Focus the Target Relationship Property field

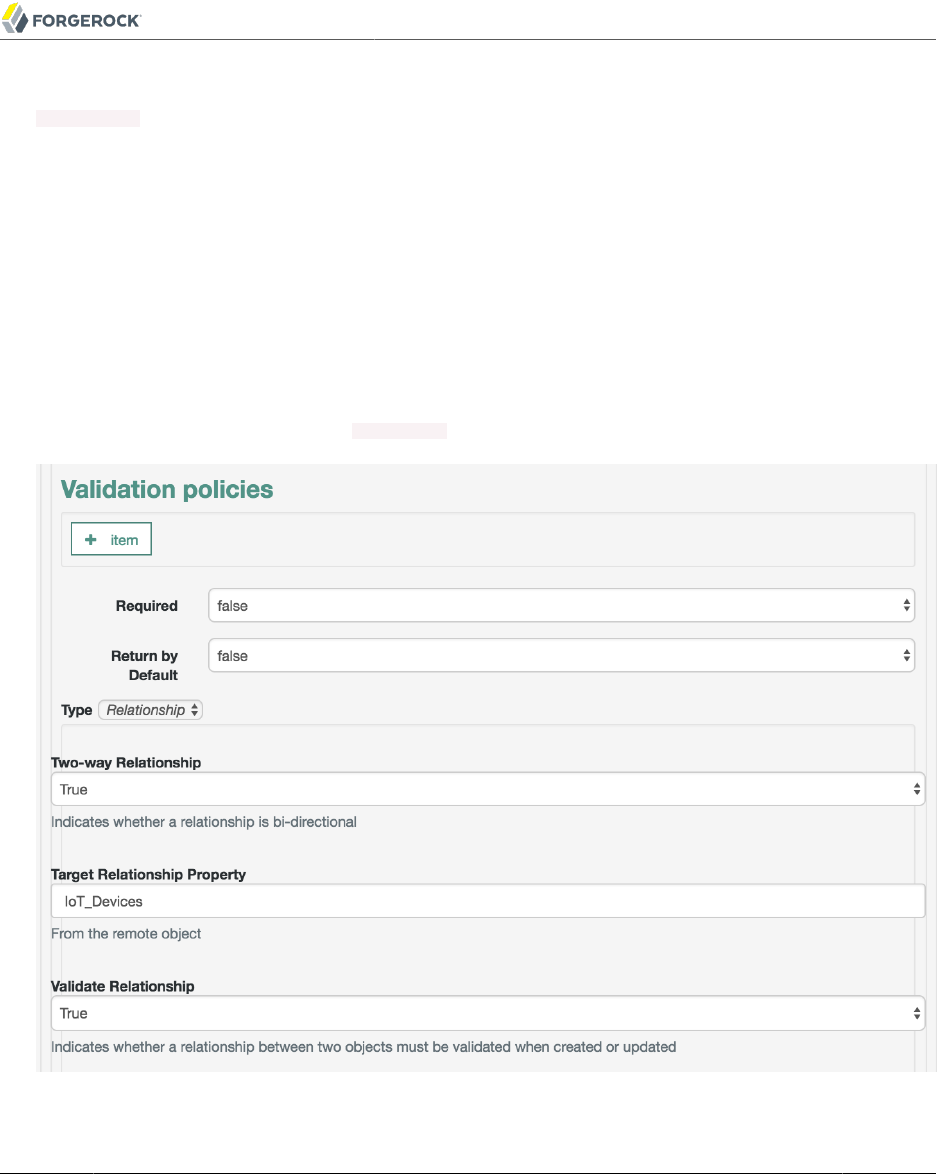488,901
